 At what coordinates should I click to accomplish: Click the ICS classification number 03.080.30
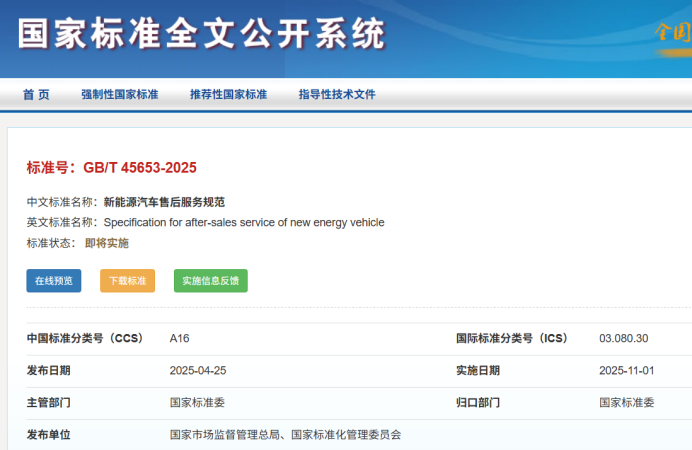(x=623, y=338)
